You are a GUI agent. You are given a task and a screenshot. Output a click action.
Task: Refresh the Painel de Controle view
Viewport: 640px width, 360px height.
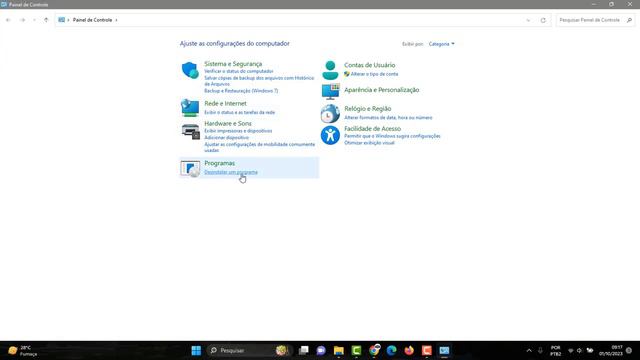tap(543, 20)
